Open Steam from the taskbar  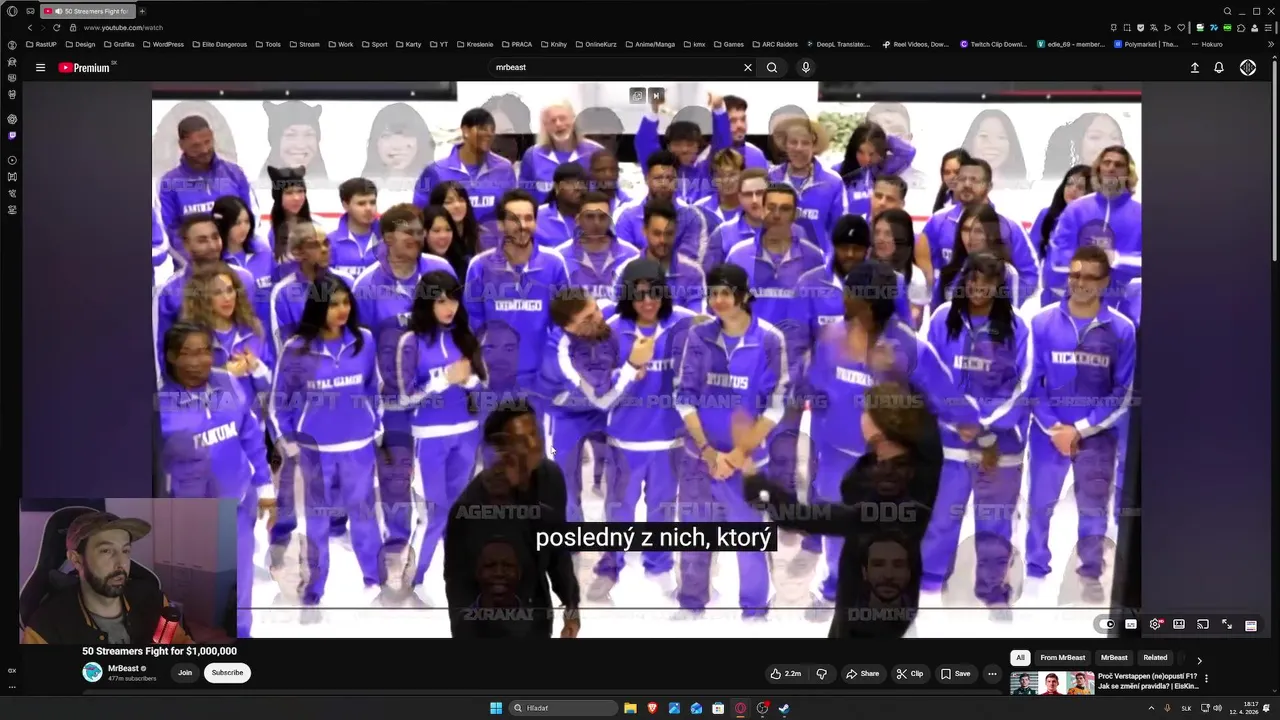[x=784, y=708]
